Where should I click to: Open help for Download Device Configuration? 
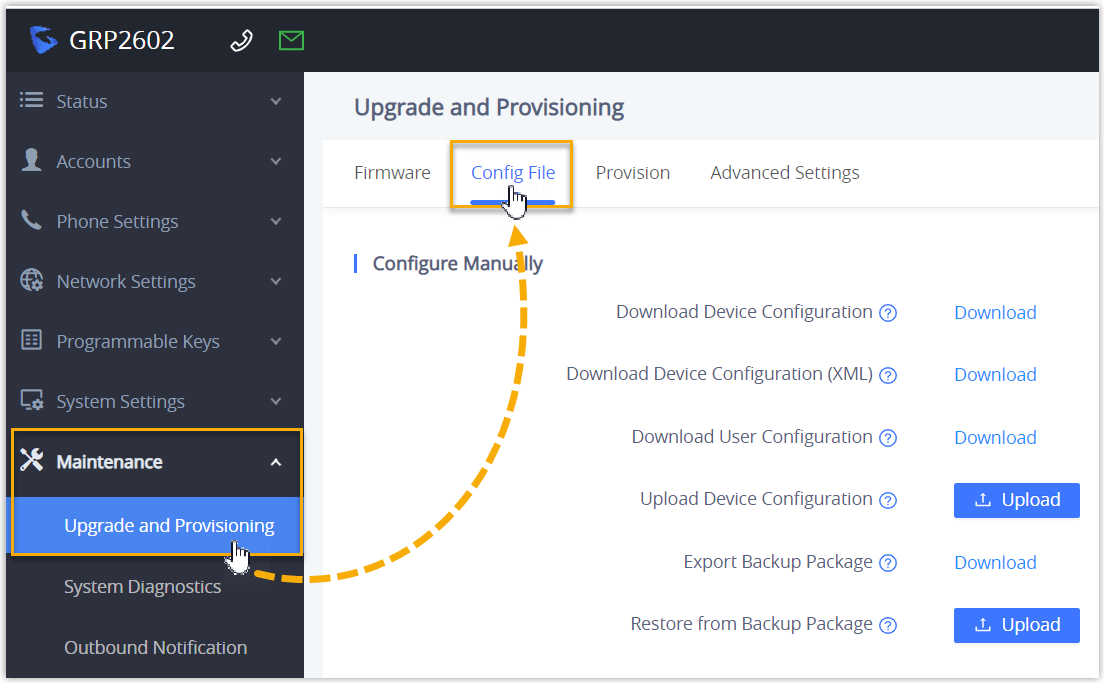pyautogui.click(x=888, y=312)
